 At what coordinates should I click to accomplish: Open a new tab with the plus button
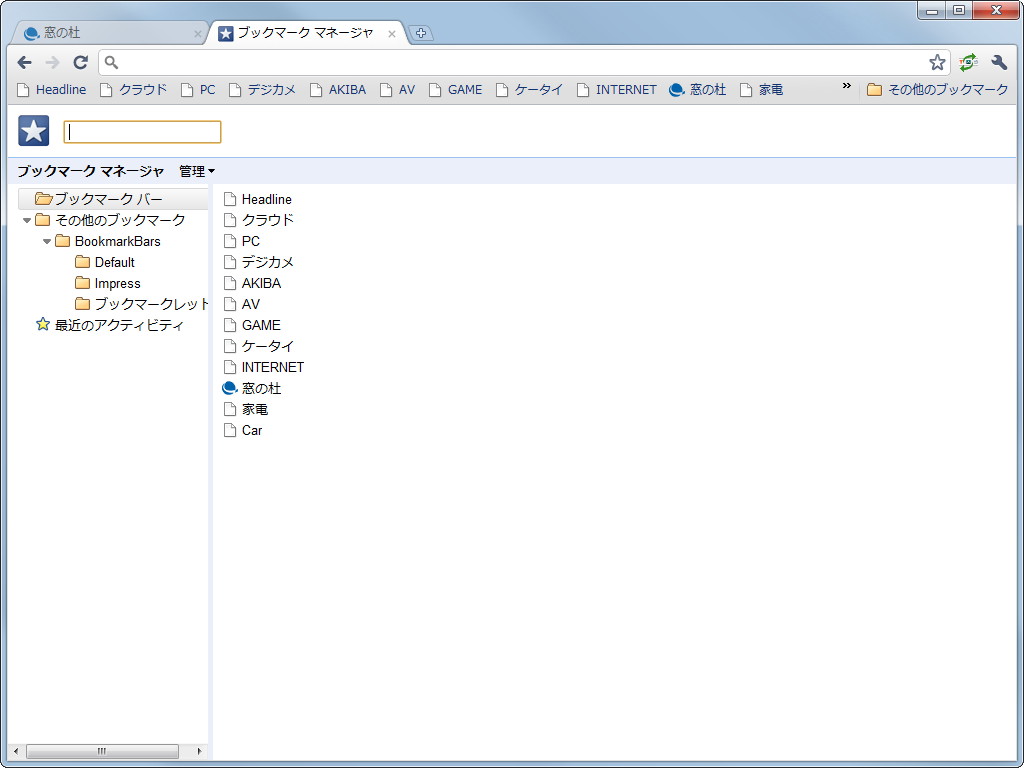[x=420, y=32]
